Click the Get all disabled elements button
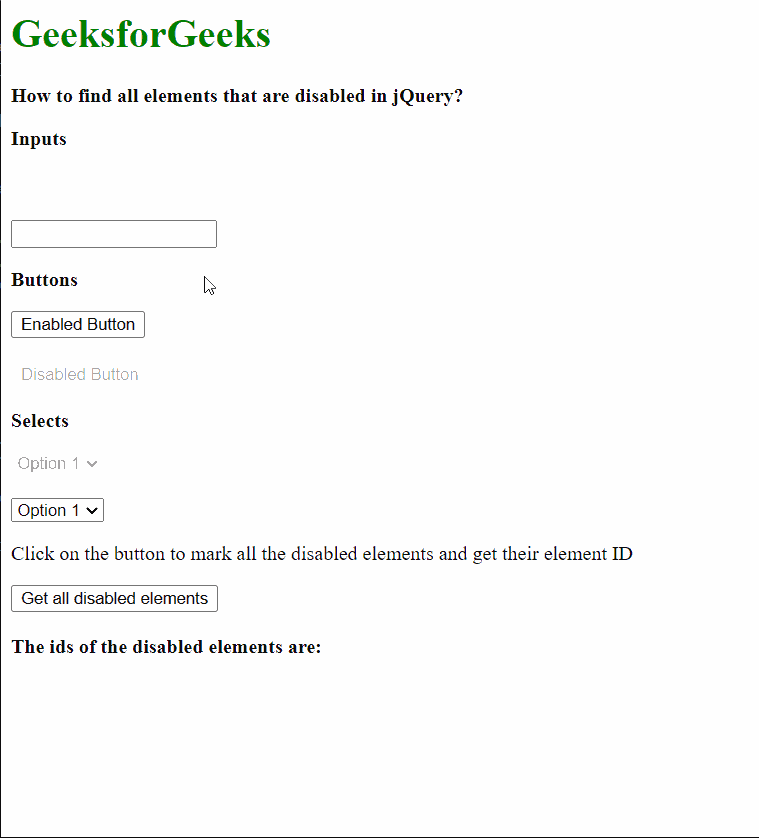The width and height of the screenshot is (759, 838). click(x=113, y=598)
